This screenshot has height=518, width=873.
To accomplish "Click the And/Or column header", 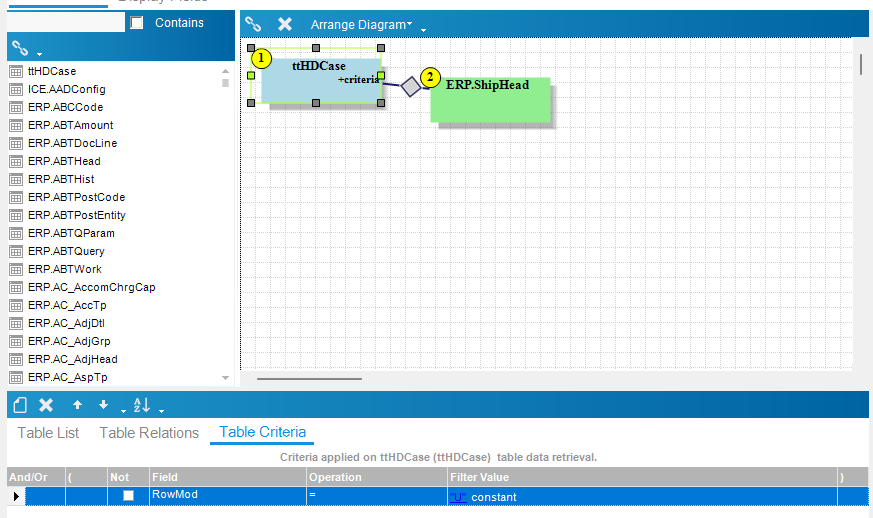I will point(36,477).
